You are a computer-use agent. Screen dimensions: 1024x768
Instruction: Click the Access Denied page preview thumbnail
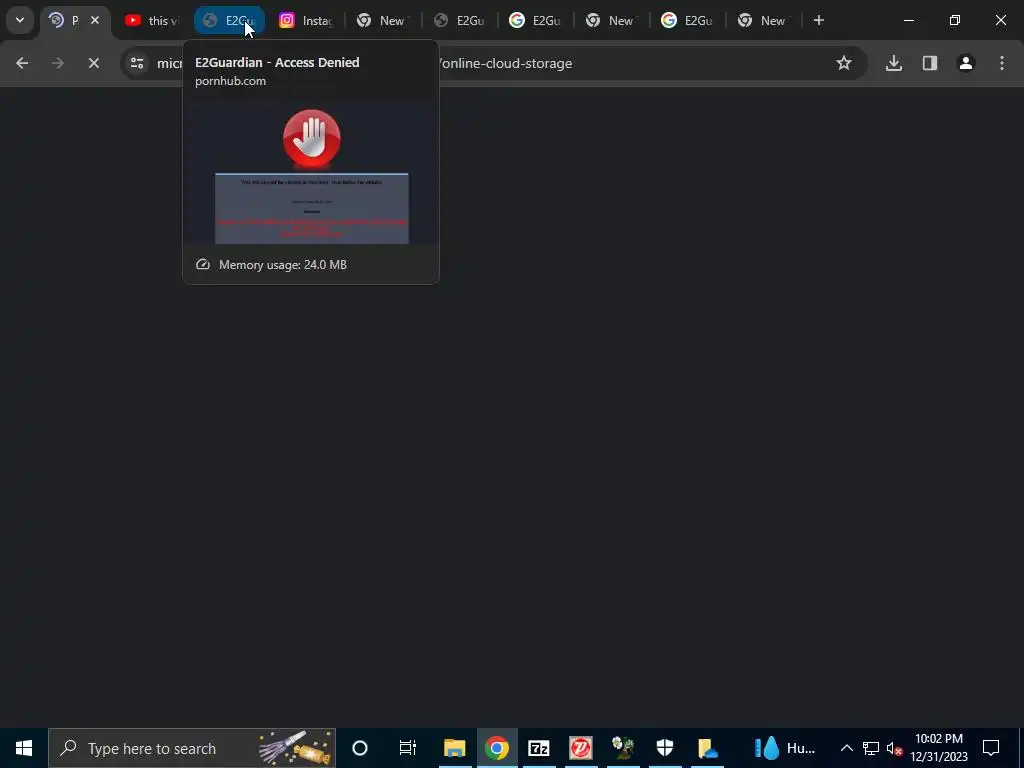click(312, 172)
